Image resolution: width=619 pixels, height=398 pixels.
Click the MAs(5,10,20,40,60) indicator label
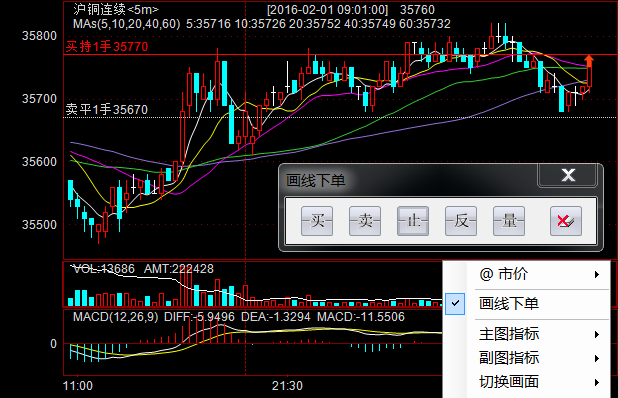point(126,24)
